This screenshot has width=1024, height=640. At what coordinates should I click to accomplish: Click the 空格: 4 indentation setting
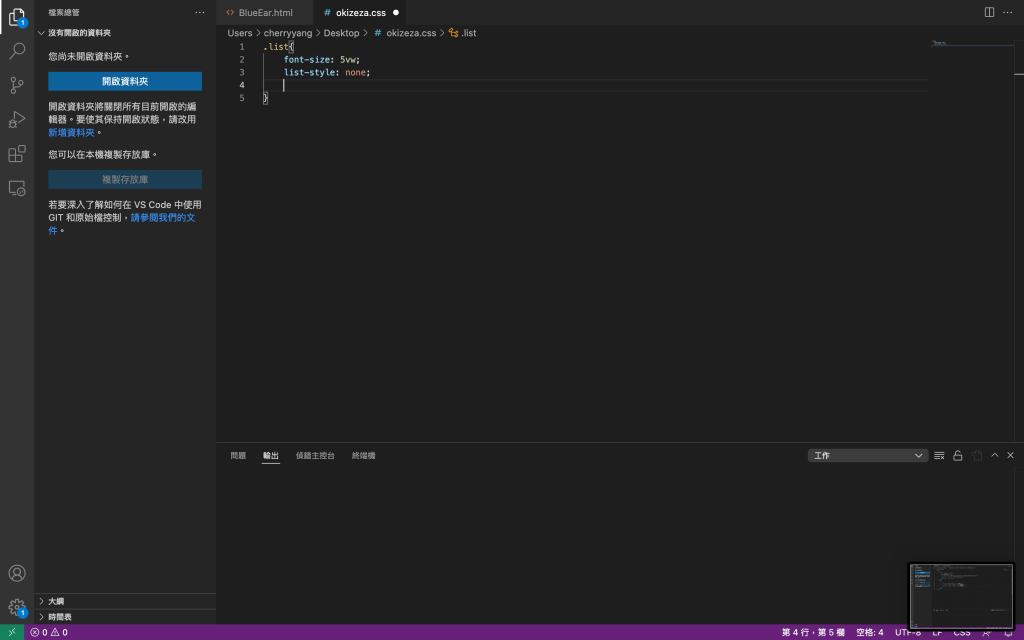(869, 632)
